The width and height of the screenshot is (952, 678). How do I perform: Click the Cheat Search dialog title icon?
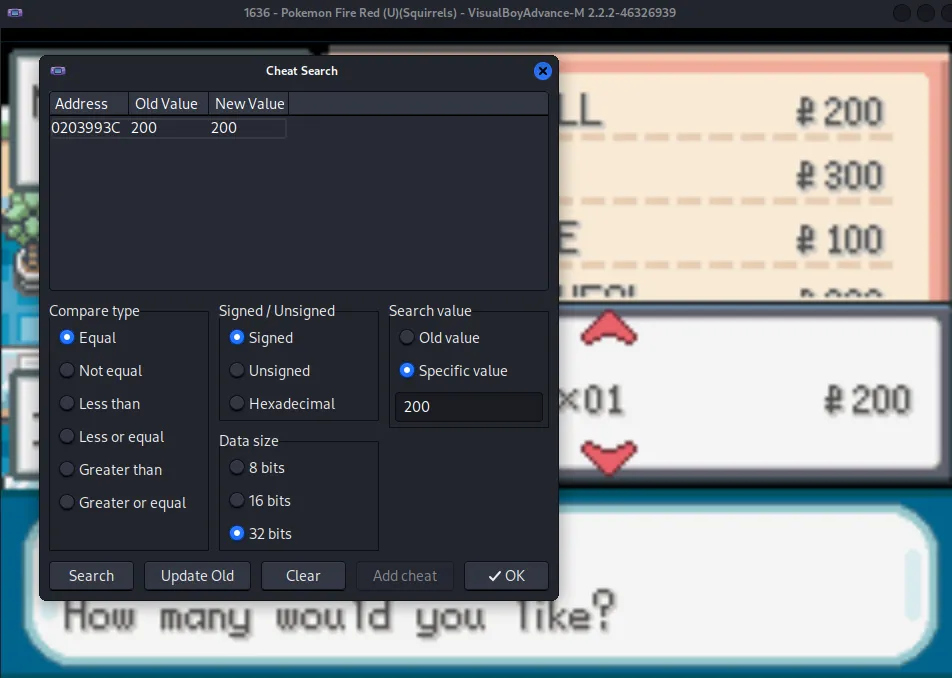(58, 71)
